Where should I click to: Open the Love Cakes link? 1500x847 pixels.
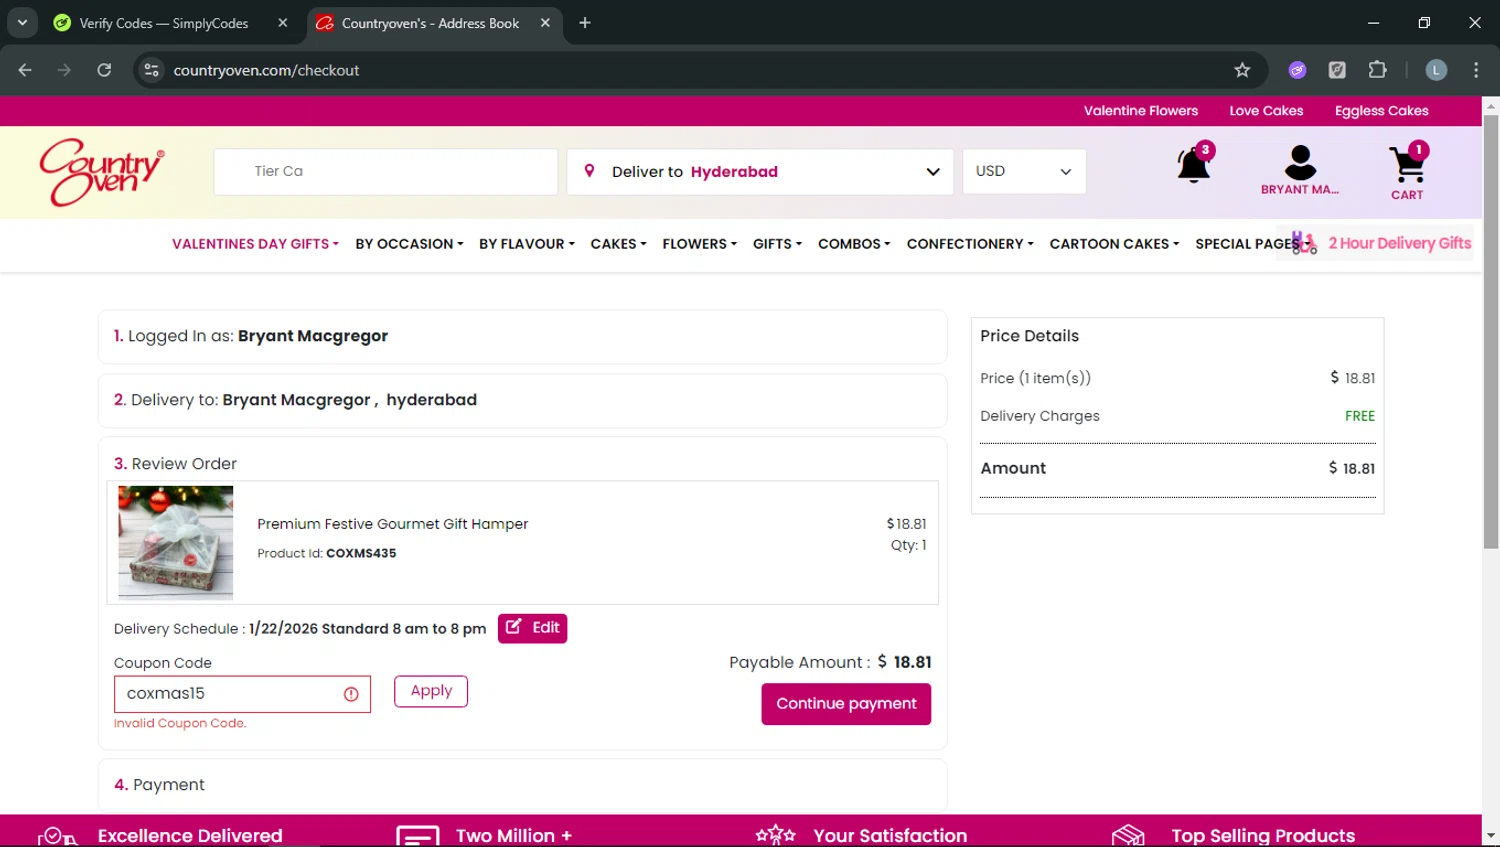tap(1266, 111)
